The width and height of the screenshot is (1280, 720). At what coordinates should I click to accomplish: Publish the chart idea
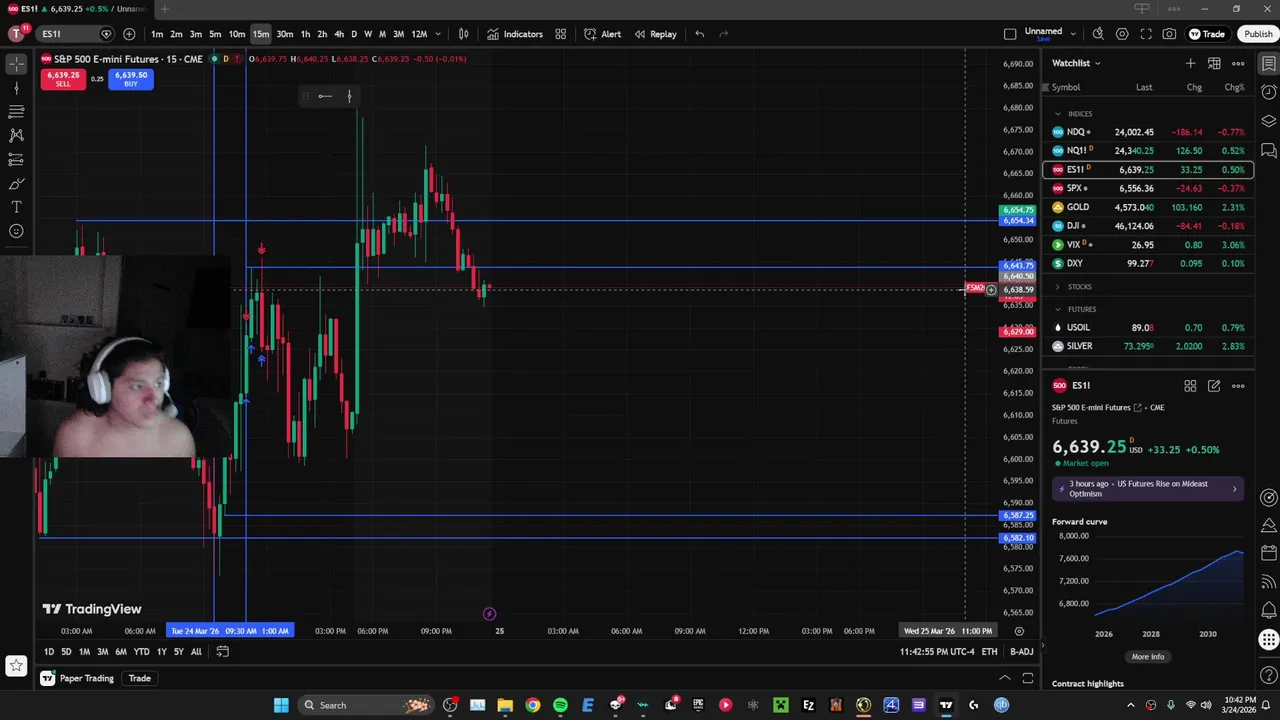click(x=1258, y=34)
